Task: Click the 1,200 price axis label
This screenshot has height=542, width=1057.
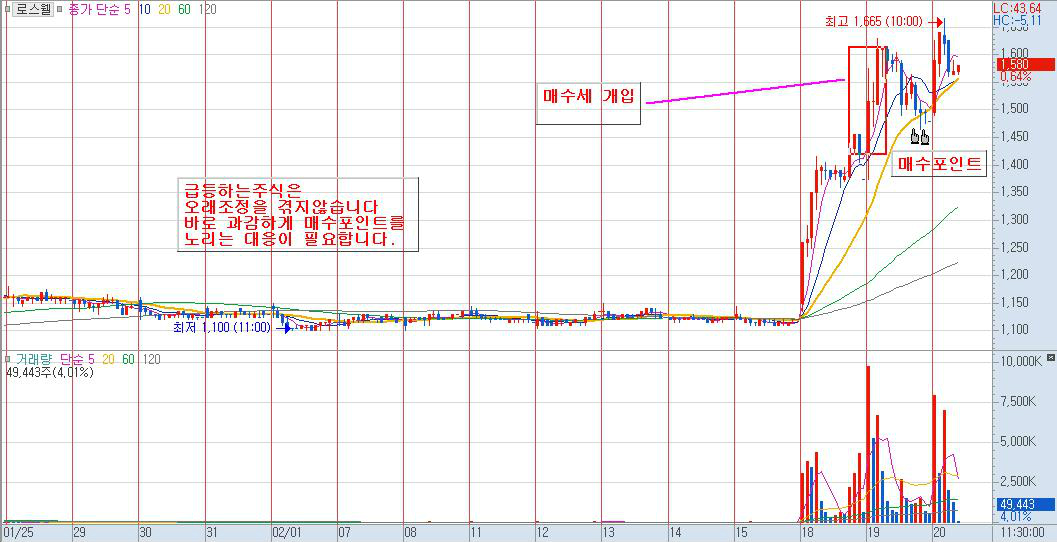Action: pyautogui.click(x=1014, y=274)
